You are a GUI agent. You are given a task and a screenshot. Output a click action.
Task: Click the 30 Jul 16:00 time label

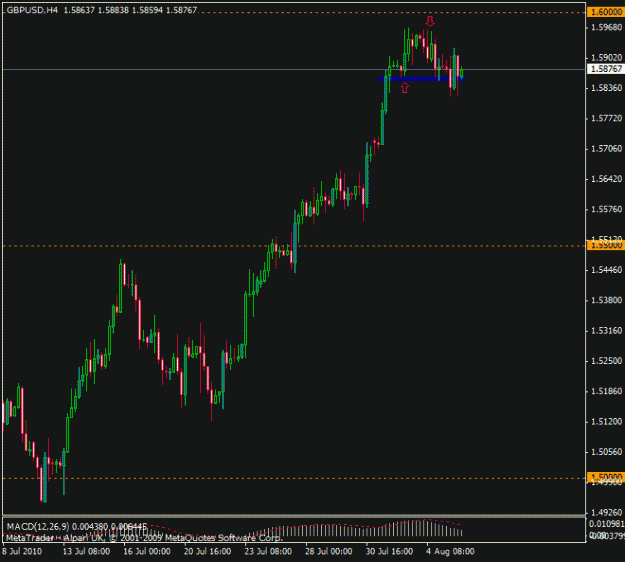[x=389, y=552]
